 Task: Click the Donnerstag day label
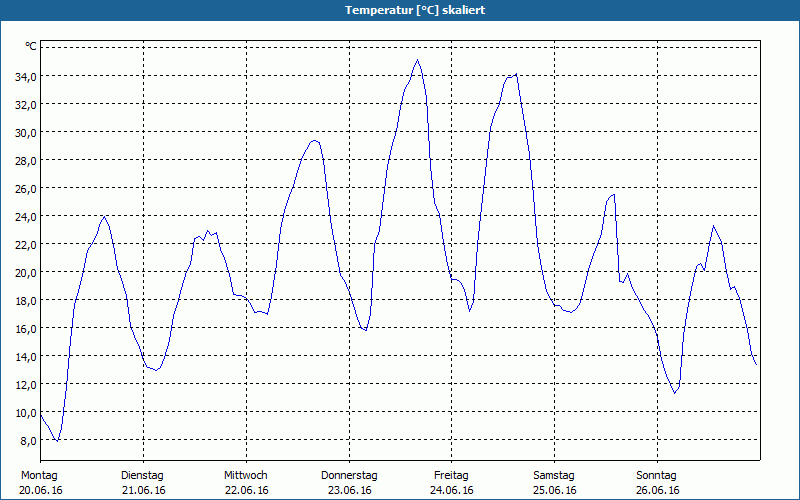point(349,476)
